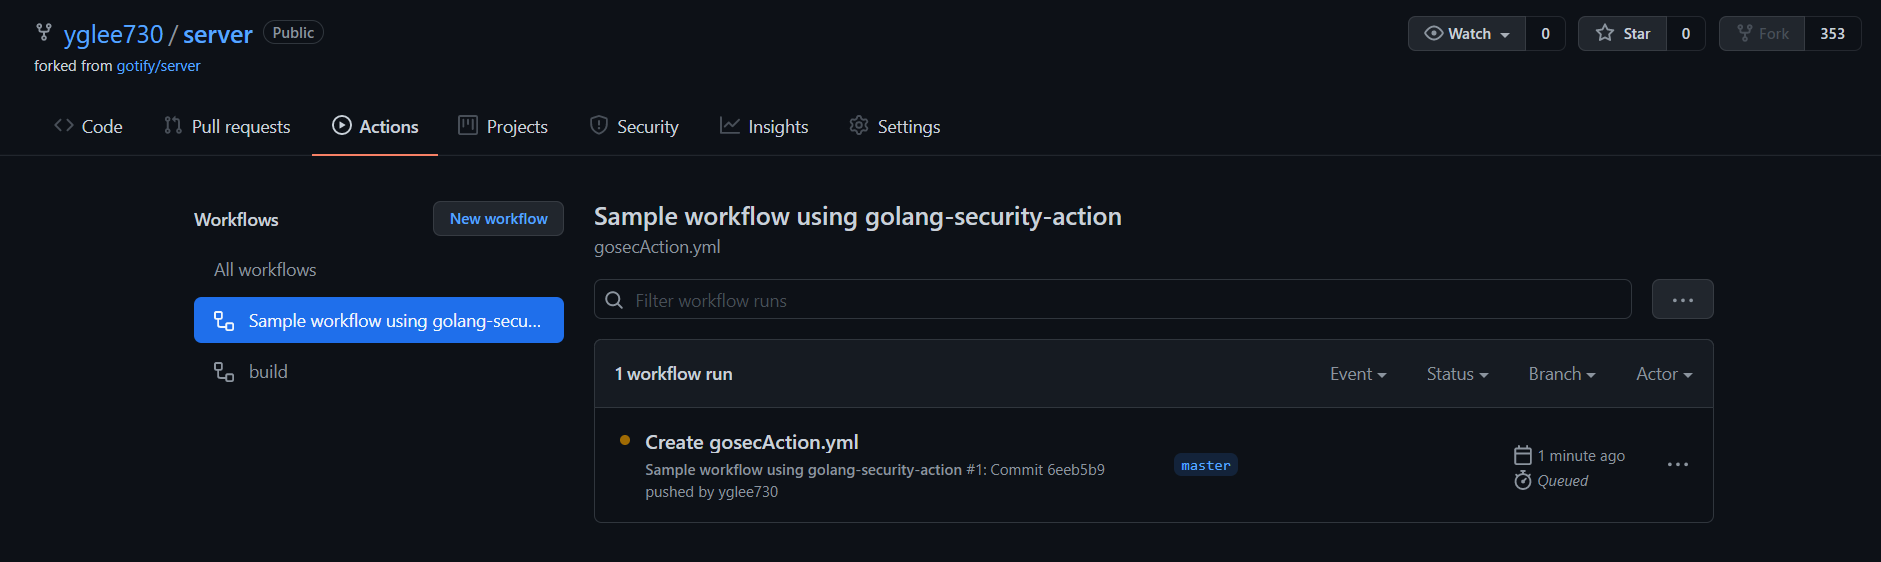Click the 1 minute ago timestamp
The image size is (1881, 562).
click(1581, 456)
